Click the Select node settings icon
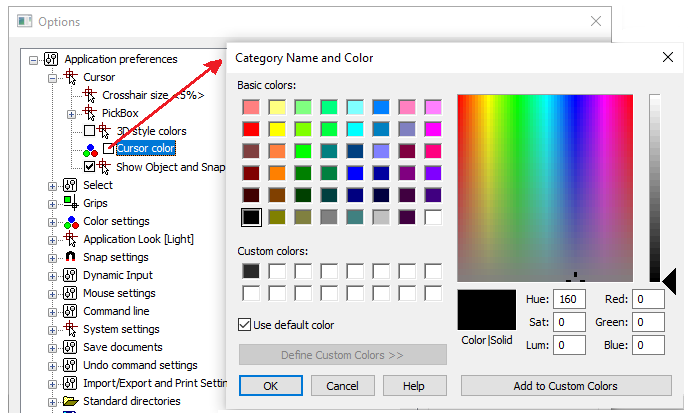 (70, 185)
